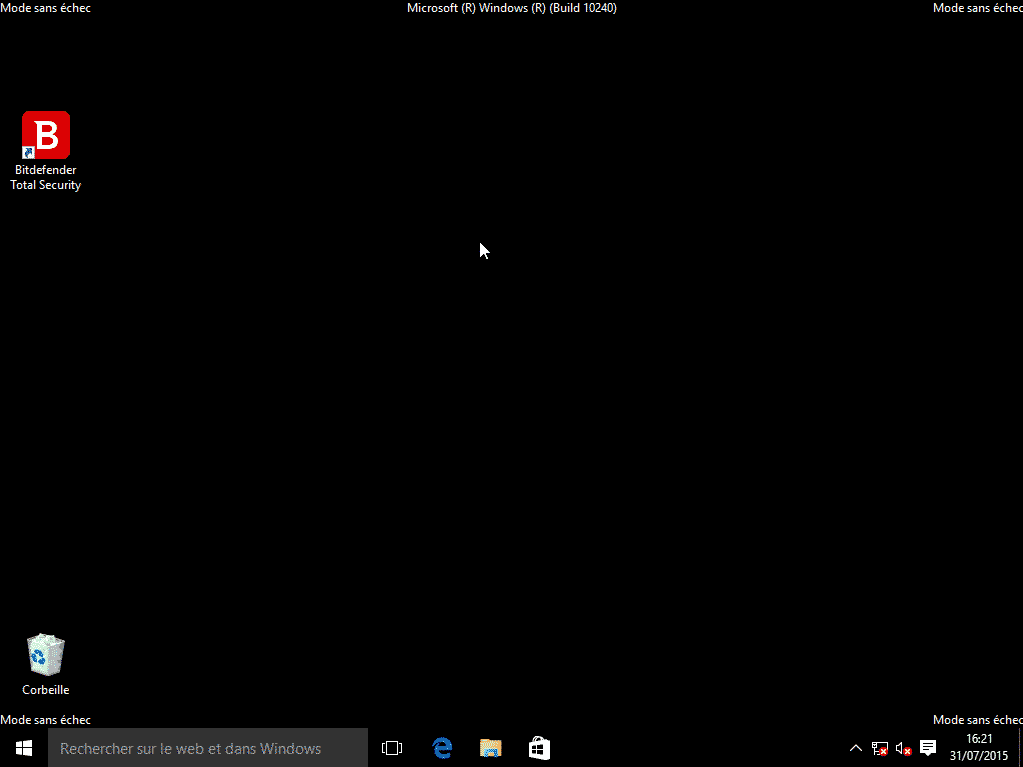Open the Action Center notifications icon
This screenshot has height=767, width=1023.
tap(928, 748)
